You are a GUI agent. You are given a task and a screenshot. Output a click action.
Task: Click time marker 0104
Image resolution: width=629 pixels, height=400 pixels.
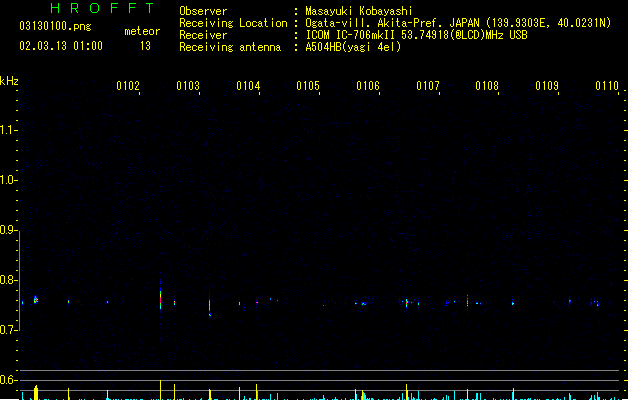click(248, 86)
